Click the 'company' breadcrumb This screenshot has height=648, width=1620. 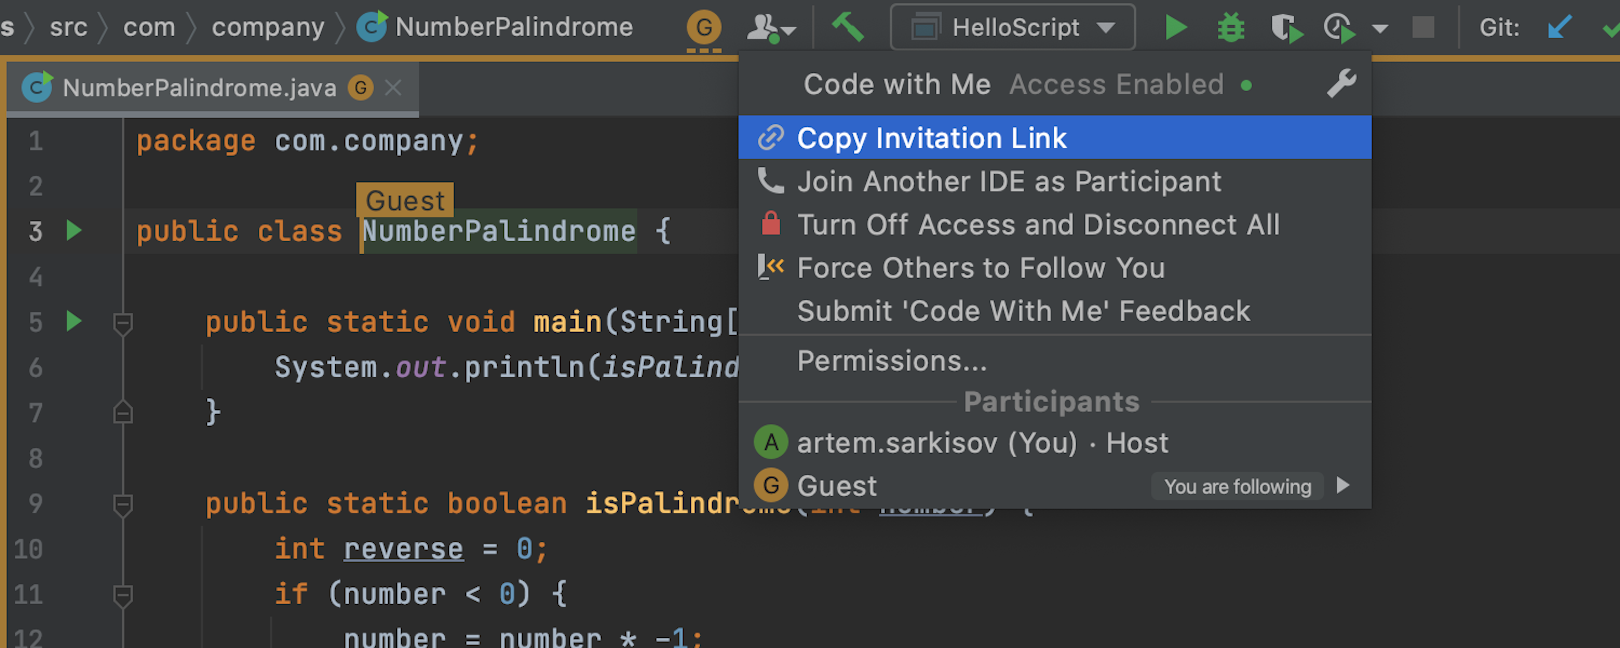point(268,27)
